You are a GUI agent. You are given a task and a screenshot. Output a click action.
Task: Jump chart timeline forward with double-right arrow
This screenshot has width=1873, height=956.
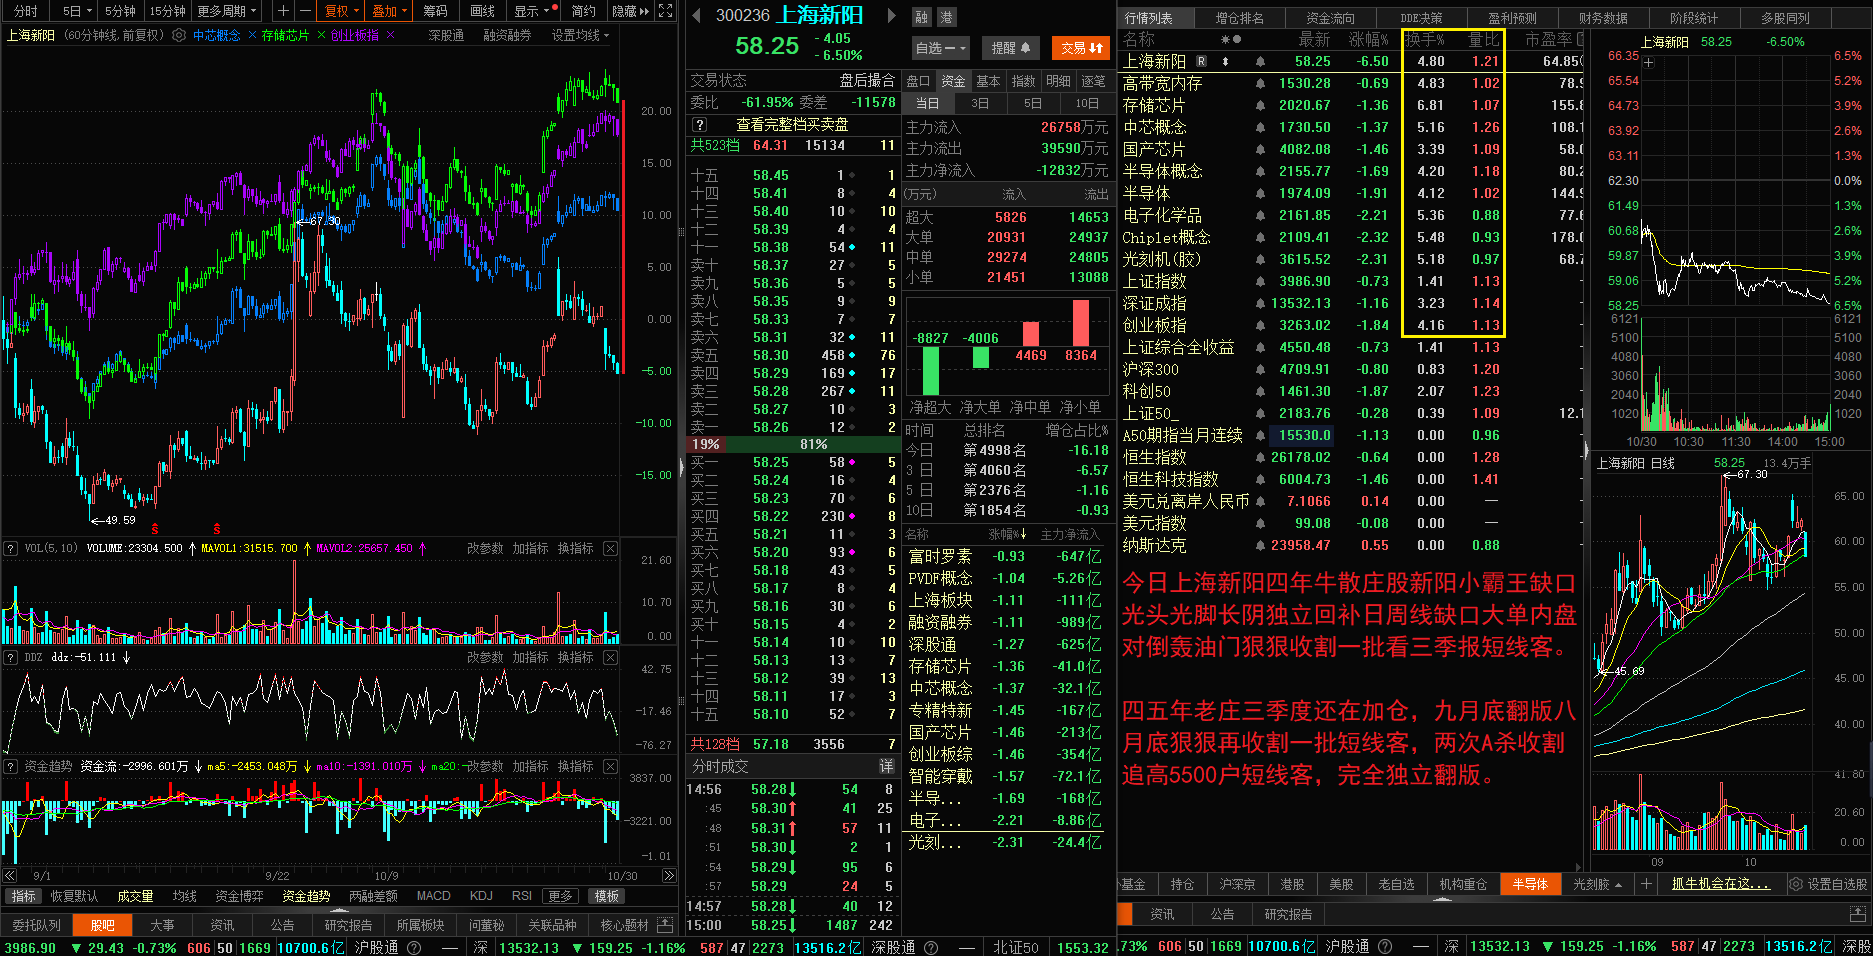669,875
